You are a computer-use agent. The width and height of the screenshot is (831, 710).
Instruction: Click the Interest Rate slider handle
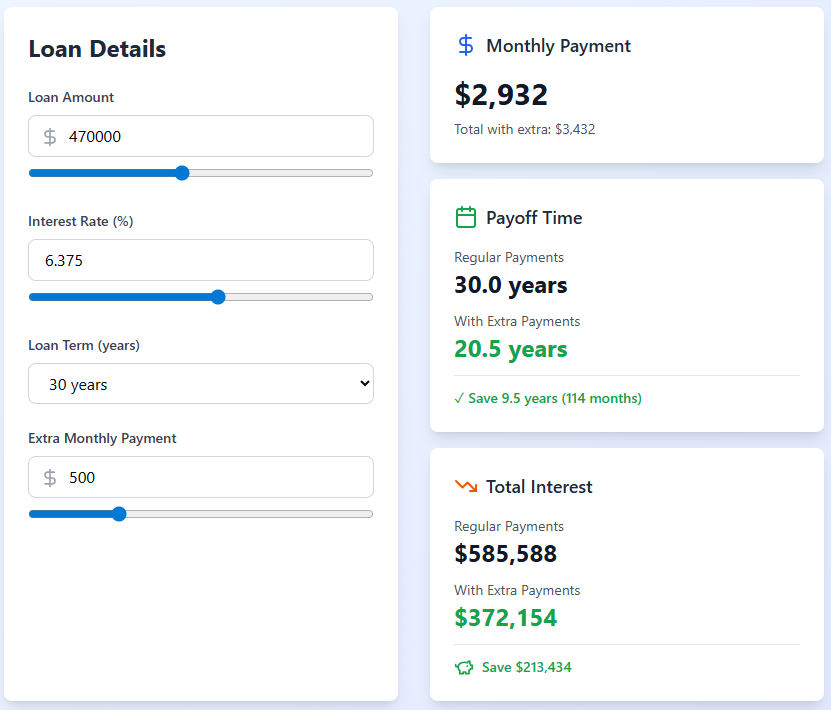click(217, 297)
